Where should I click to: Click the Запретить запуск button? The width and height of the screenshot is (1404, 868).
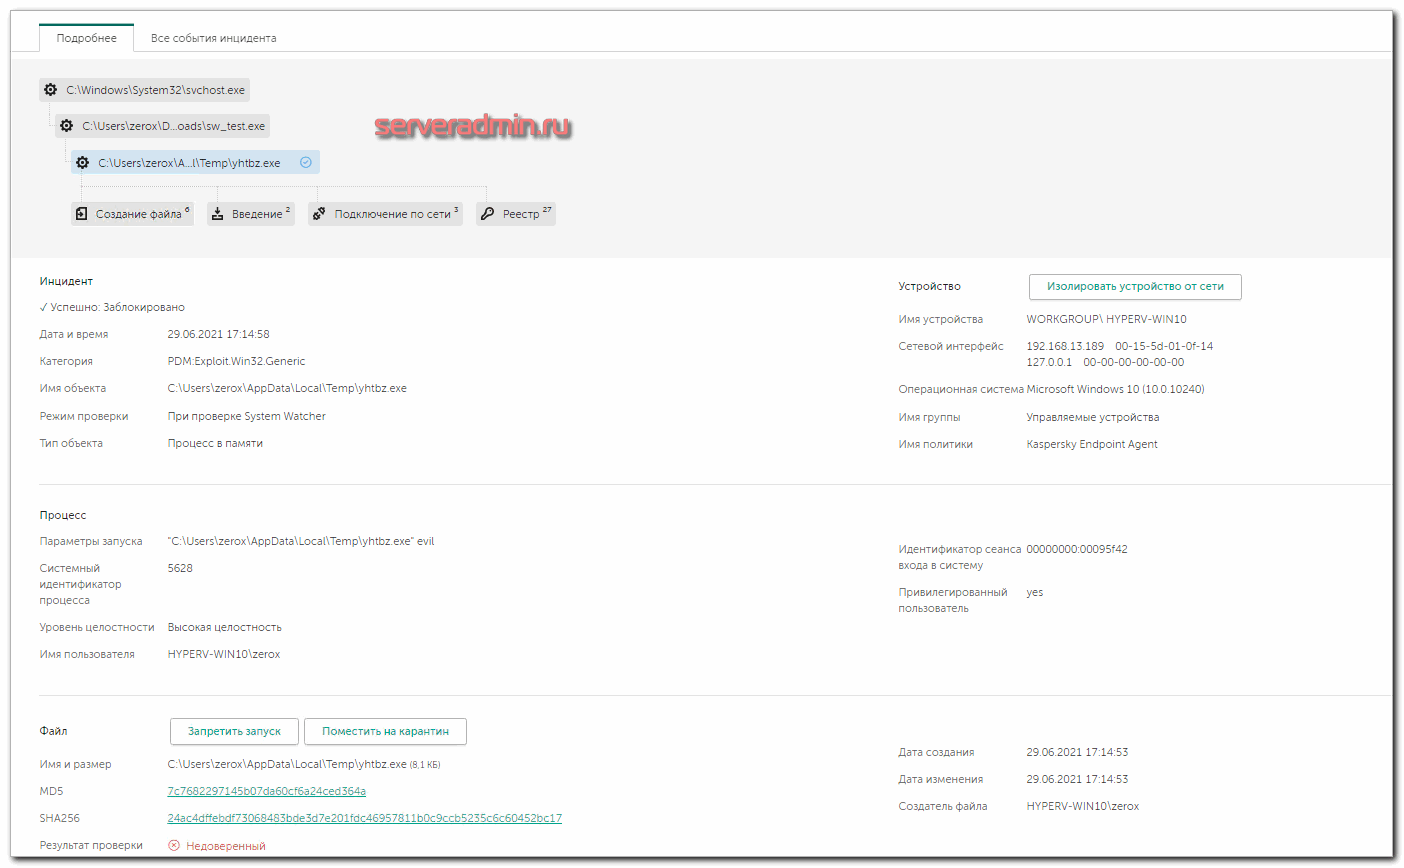tap(234, 732)
